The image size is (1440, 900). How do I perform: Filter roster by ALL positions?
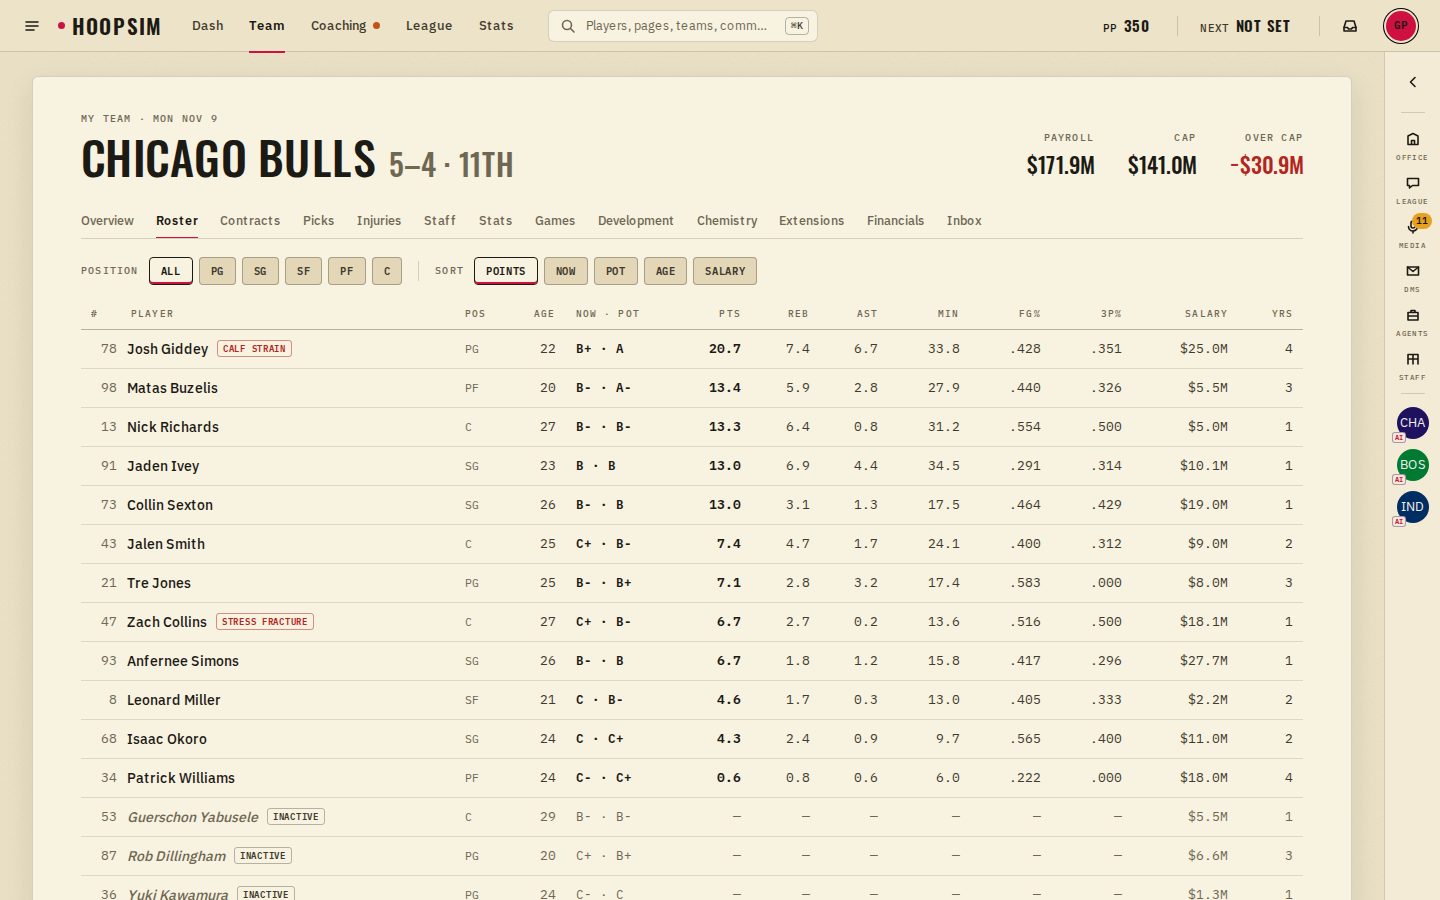click(x=171, y=271)
